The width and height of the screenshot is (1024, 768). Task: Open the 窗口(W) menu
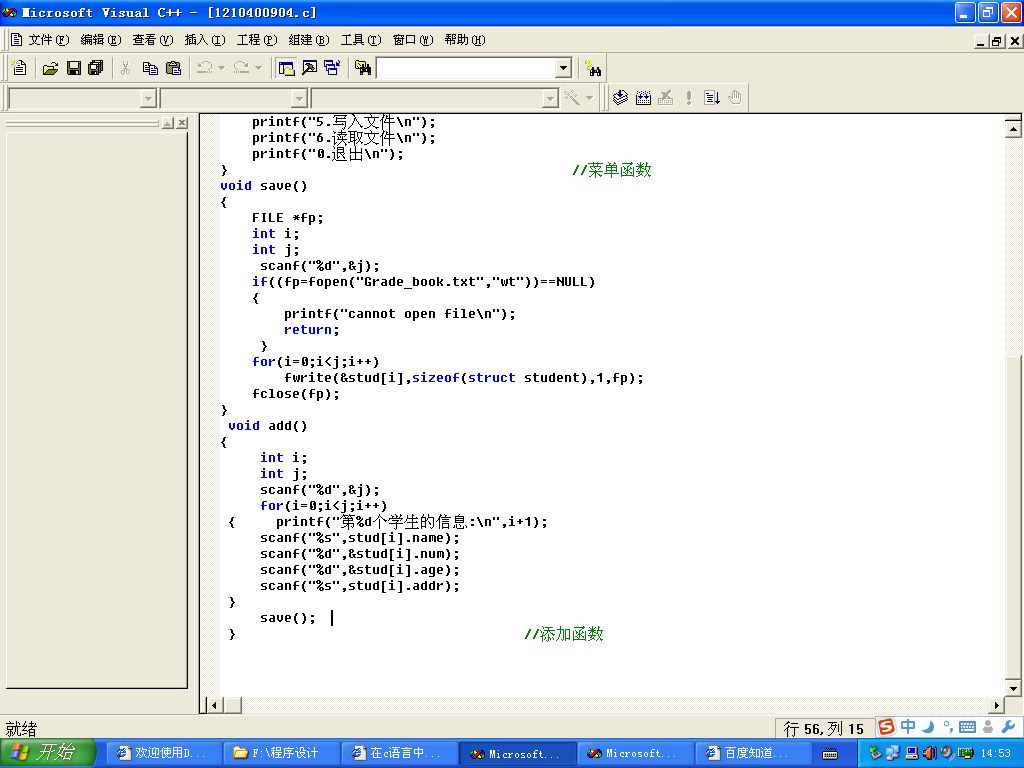click(x=413, y=40)
